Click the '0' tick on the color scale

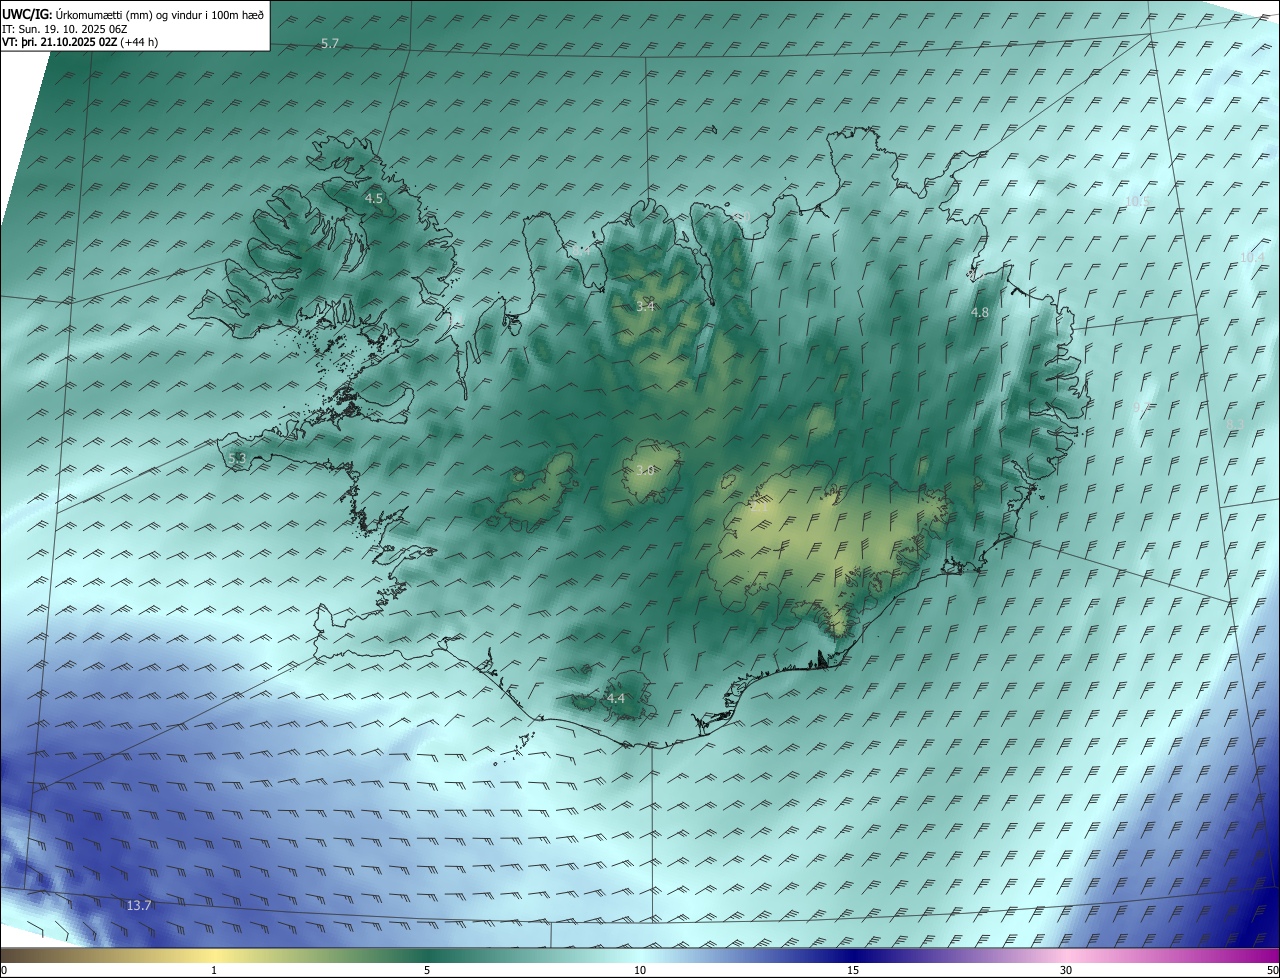tap(4, 970)
